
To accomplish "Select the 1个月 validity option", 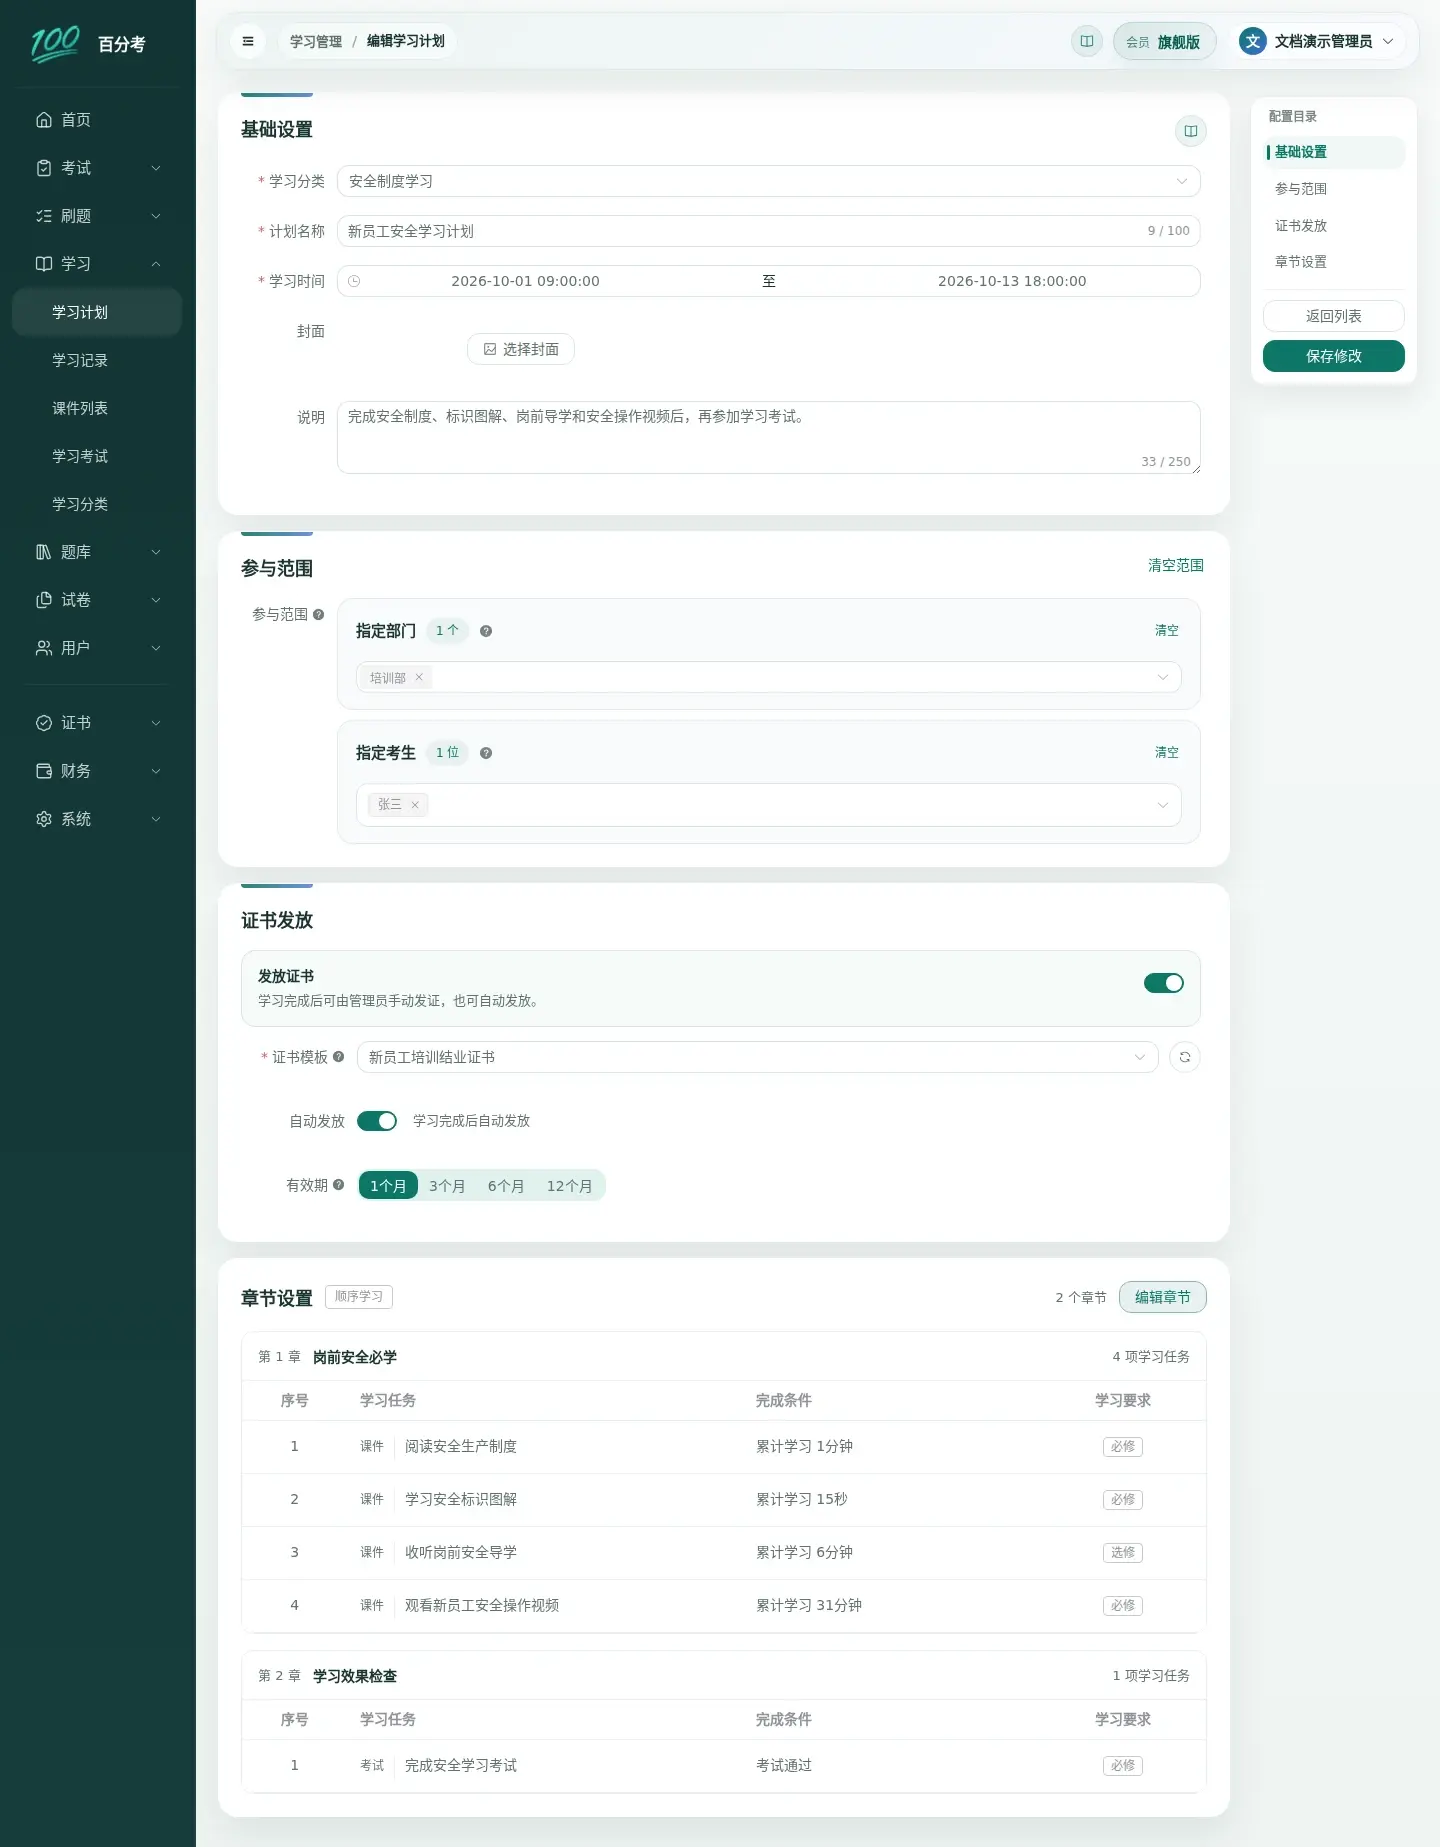I will tap(388, 1186).
